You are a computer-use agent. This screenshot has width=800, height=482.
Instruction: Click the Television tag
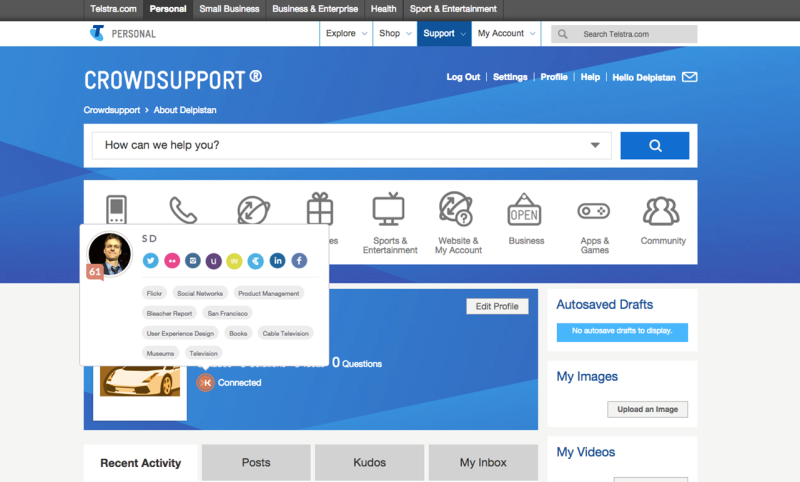(203, 353)
